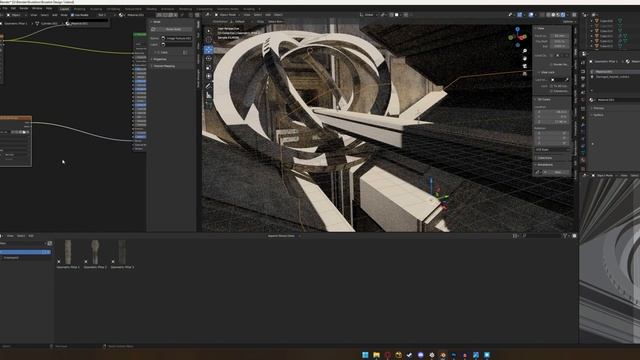Viewport: 640px width, 360px height.
Task: Switch to Material Preview viewport shading
Action: click(x=558, y=15)
